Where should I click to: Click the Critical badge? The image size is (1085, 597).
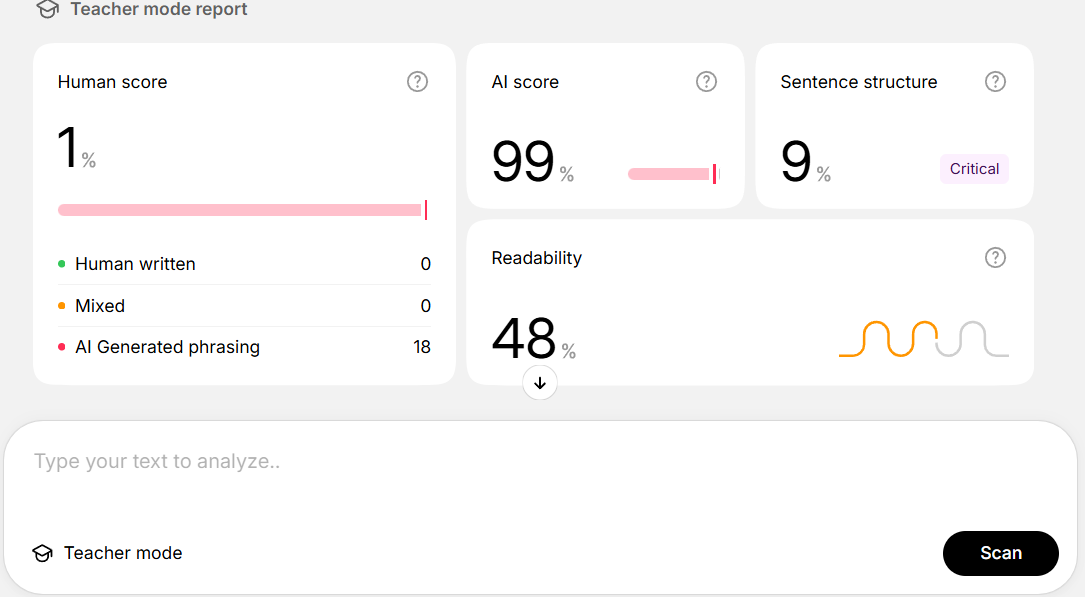pyautogui.click(x=974, y=169)
